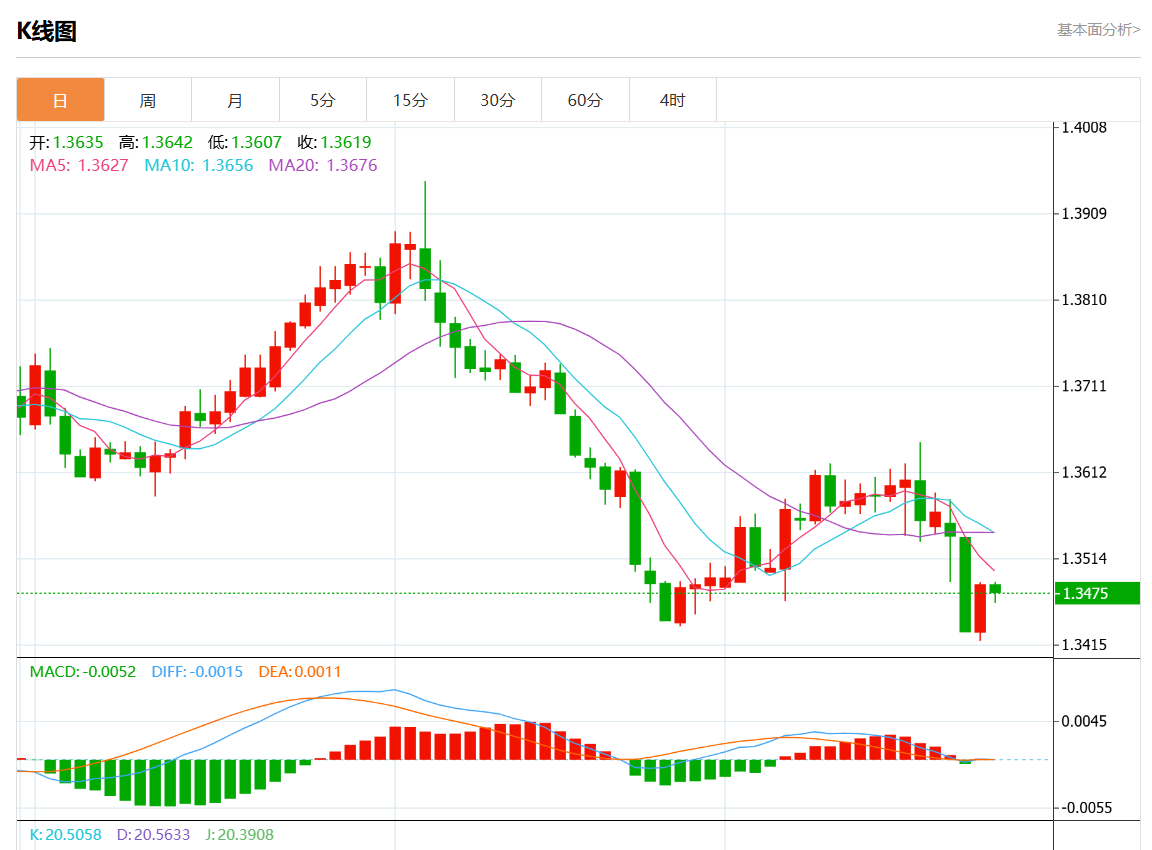Click the DEA value label

click(x=299, y=672)
